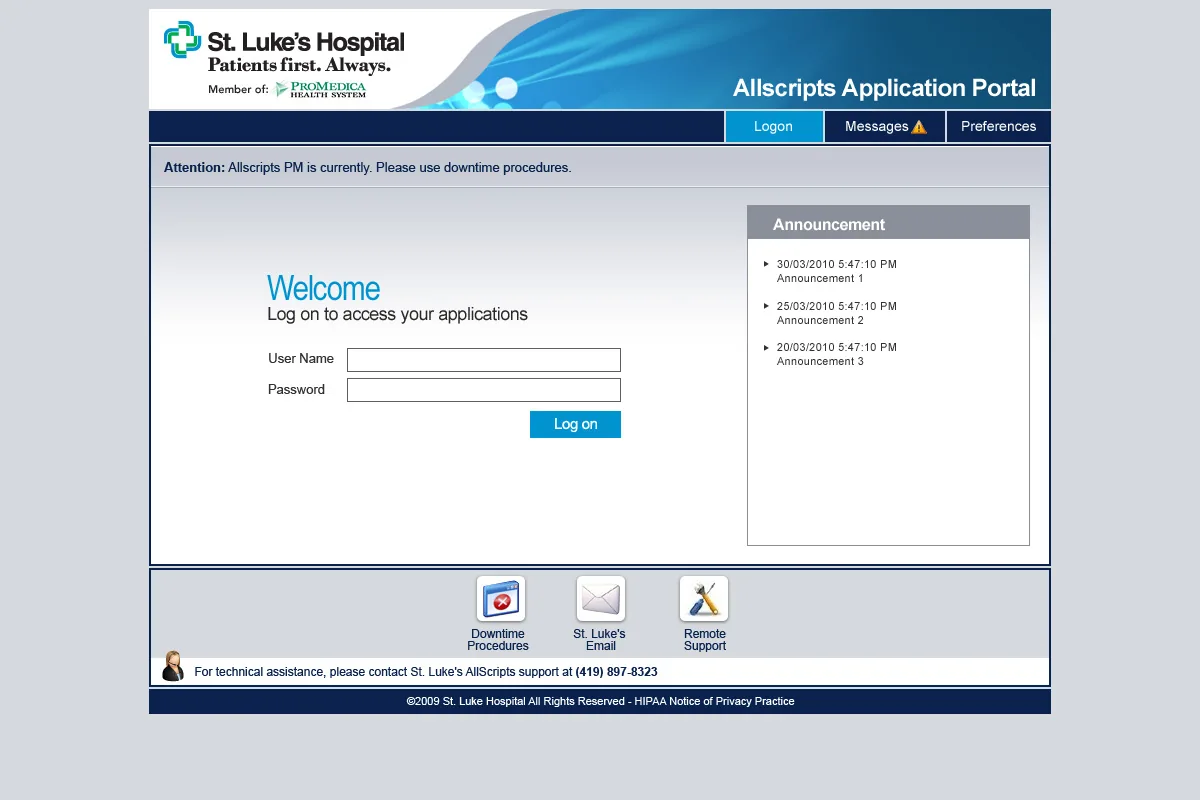Click the Welcome heading

323,289
